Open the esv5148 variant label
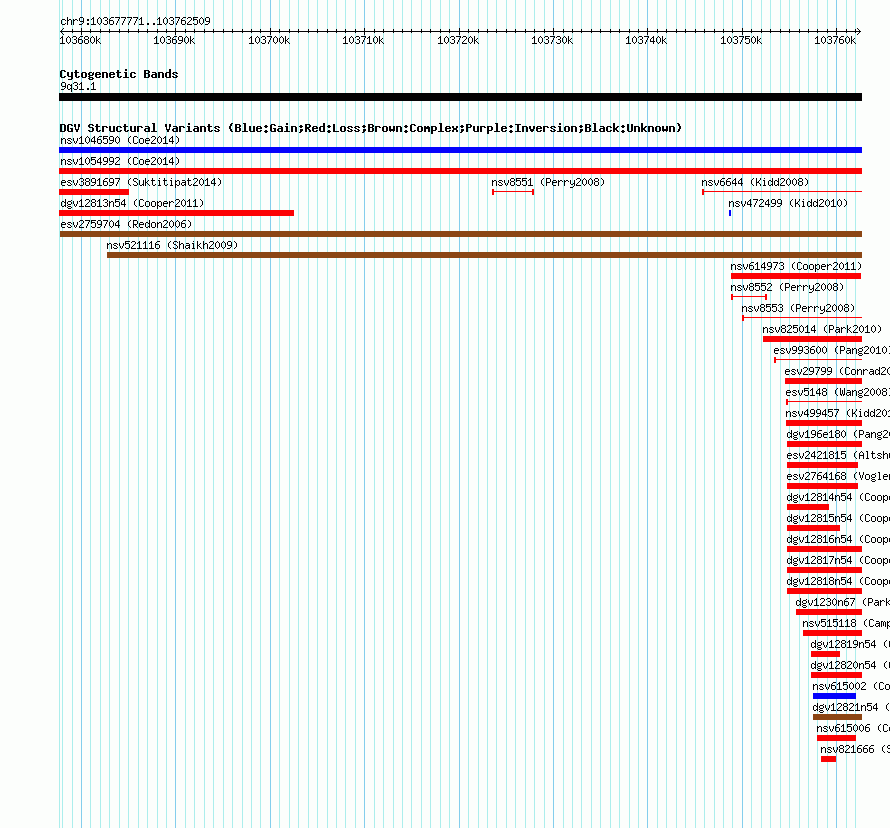This screenshot has height=828, width=890. 838,392
